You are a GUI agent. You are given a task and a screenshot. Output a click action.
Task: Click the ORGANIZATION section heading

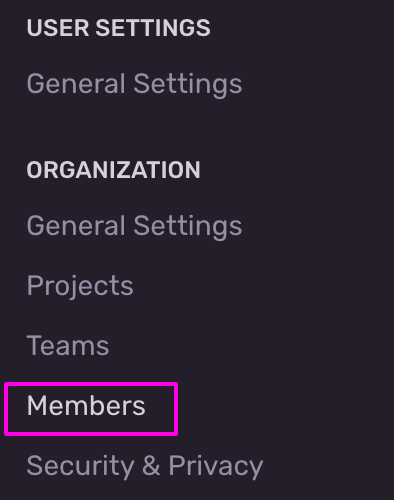pos(113,170)
